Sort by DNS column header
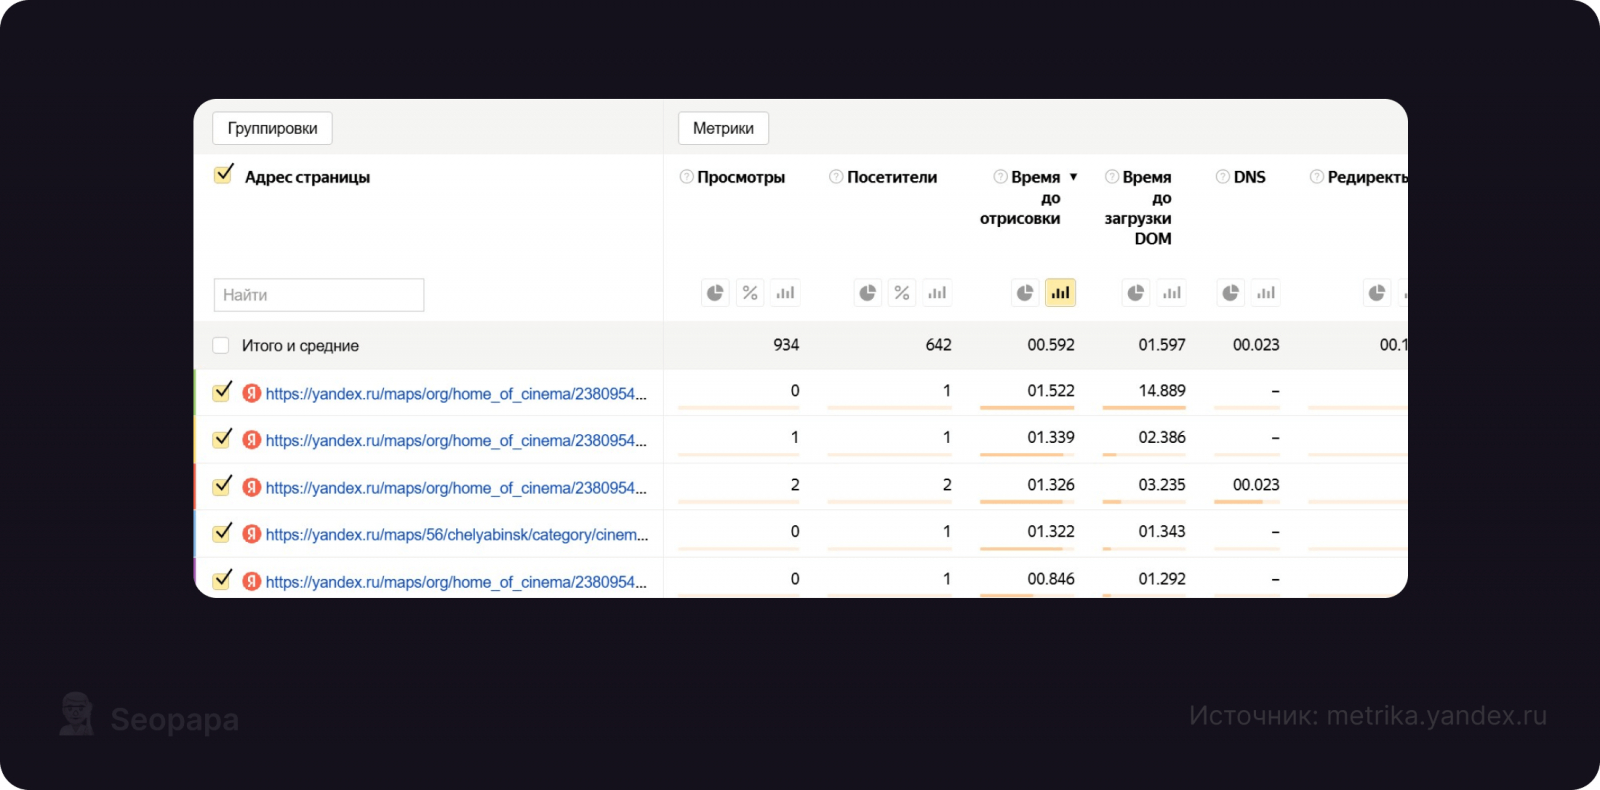The height and width of the screenshot is (790, 1600). (1249, 177)
